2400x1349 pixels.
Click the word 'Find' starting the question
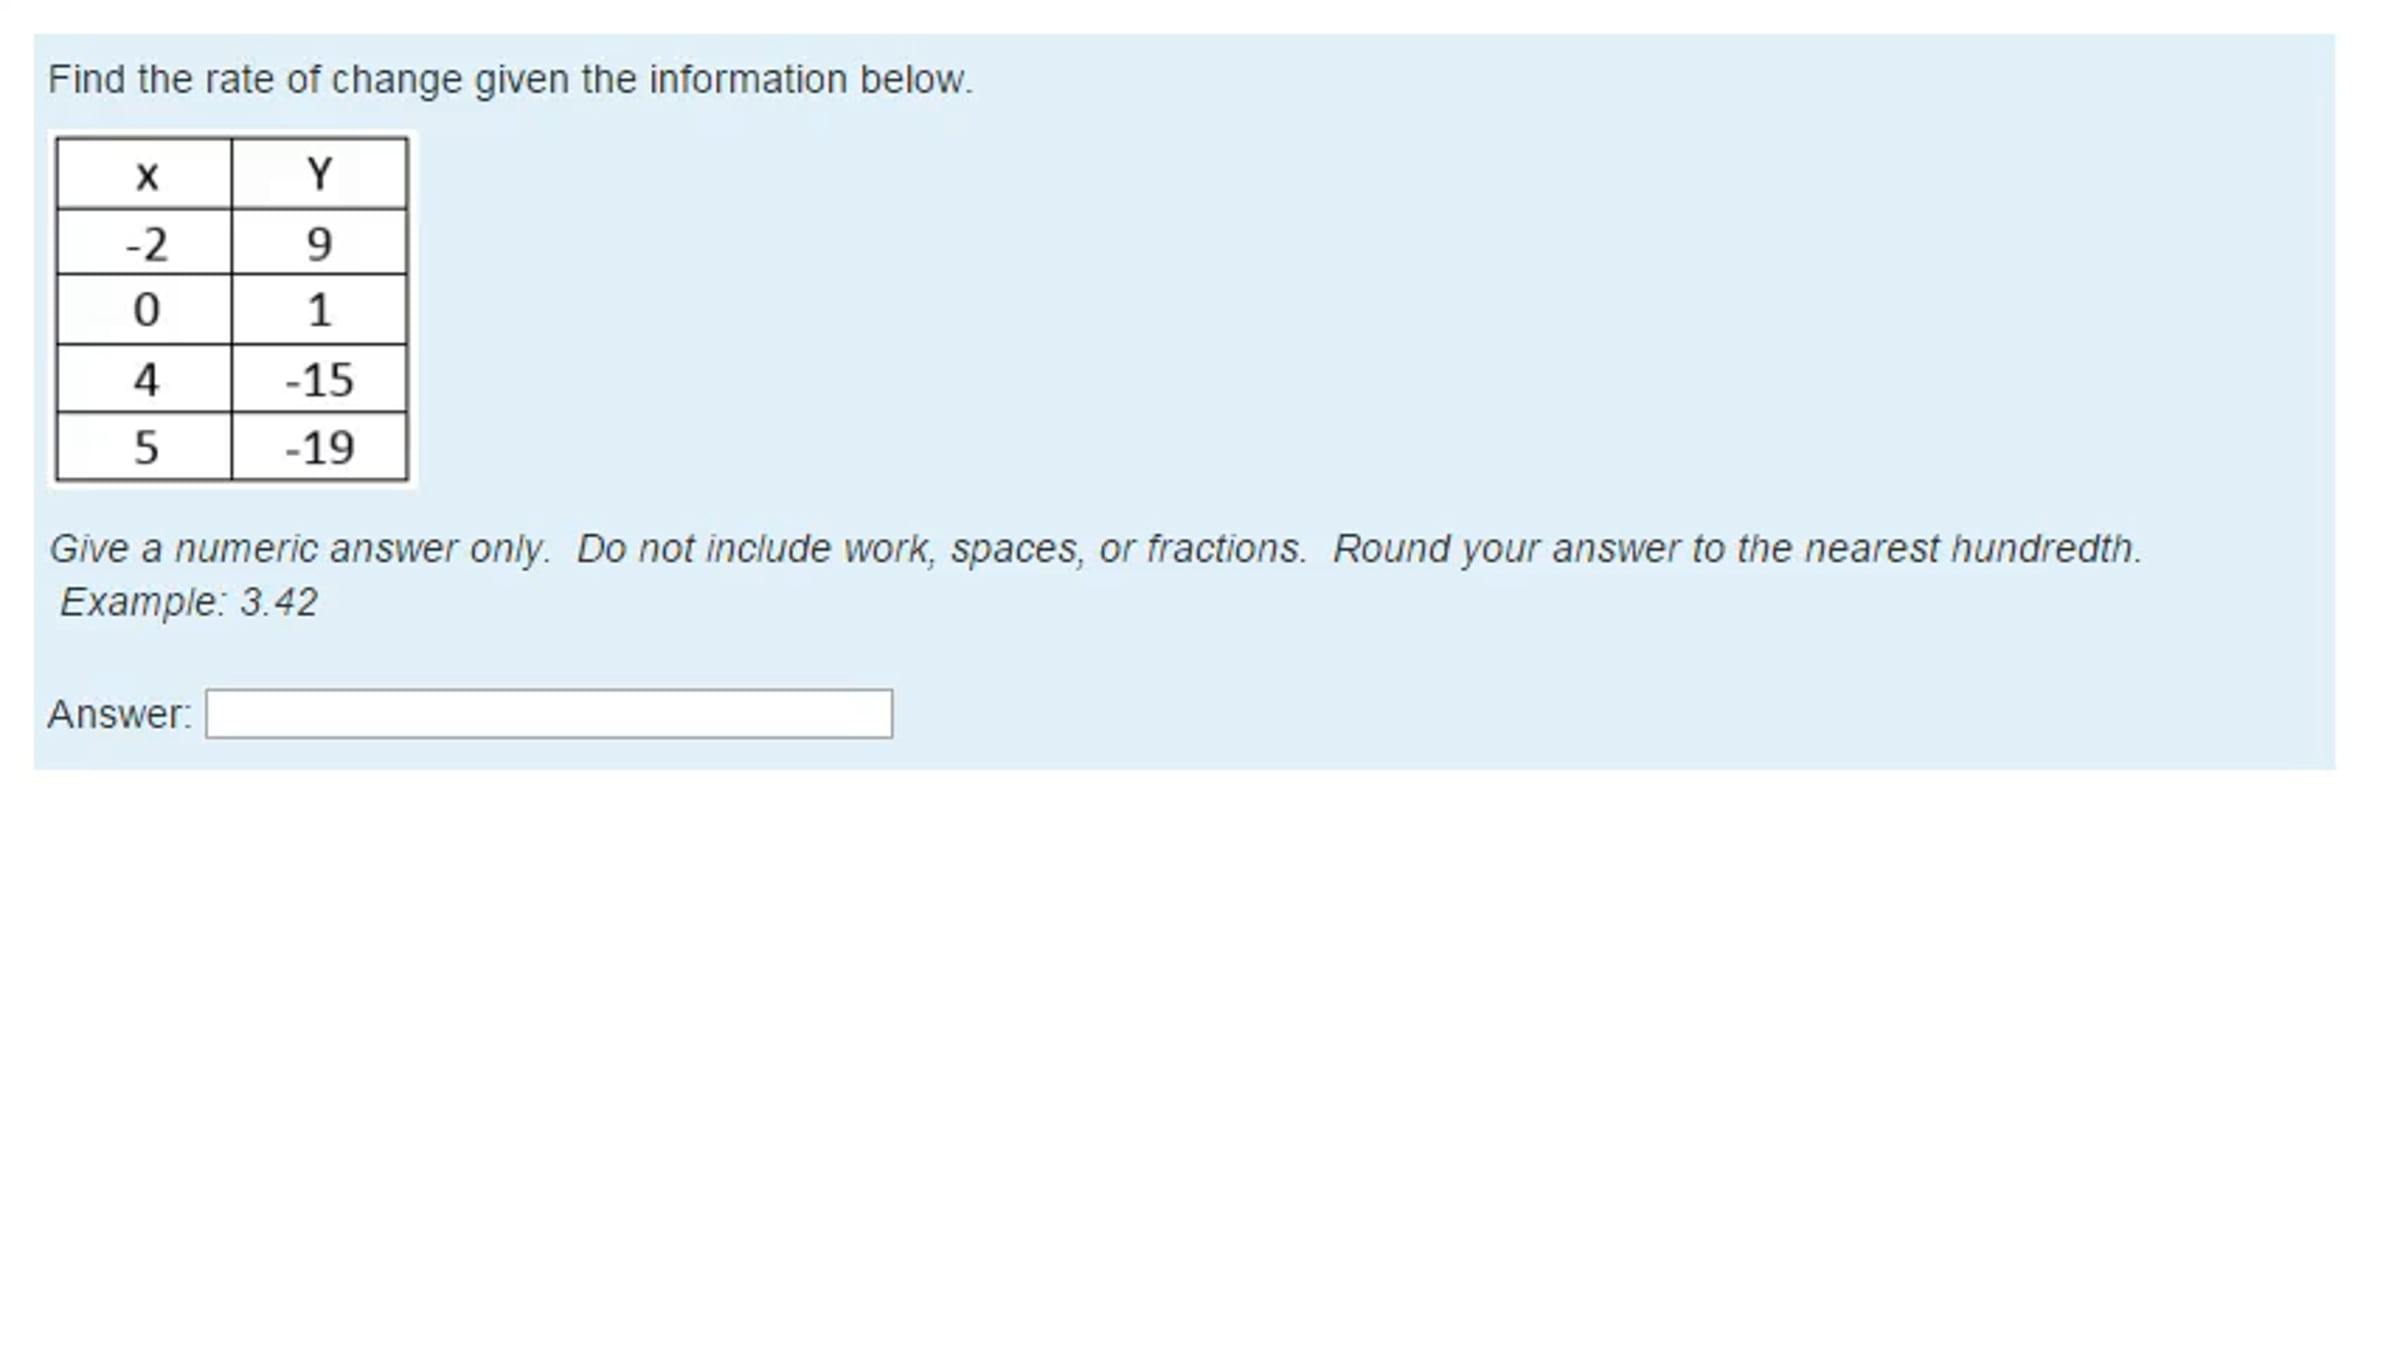[x=86, y=80]
